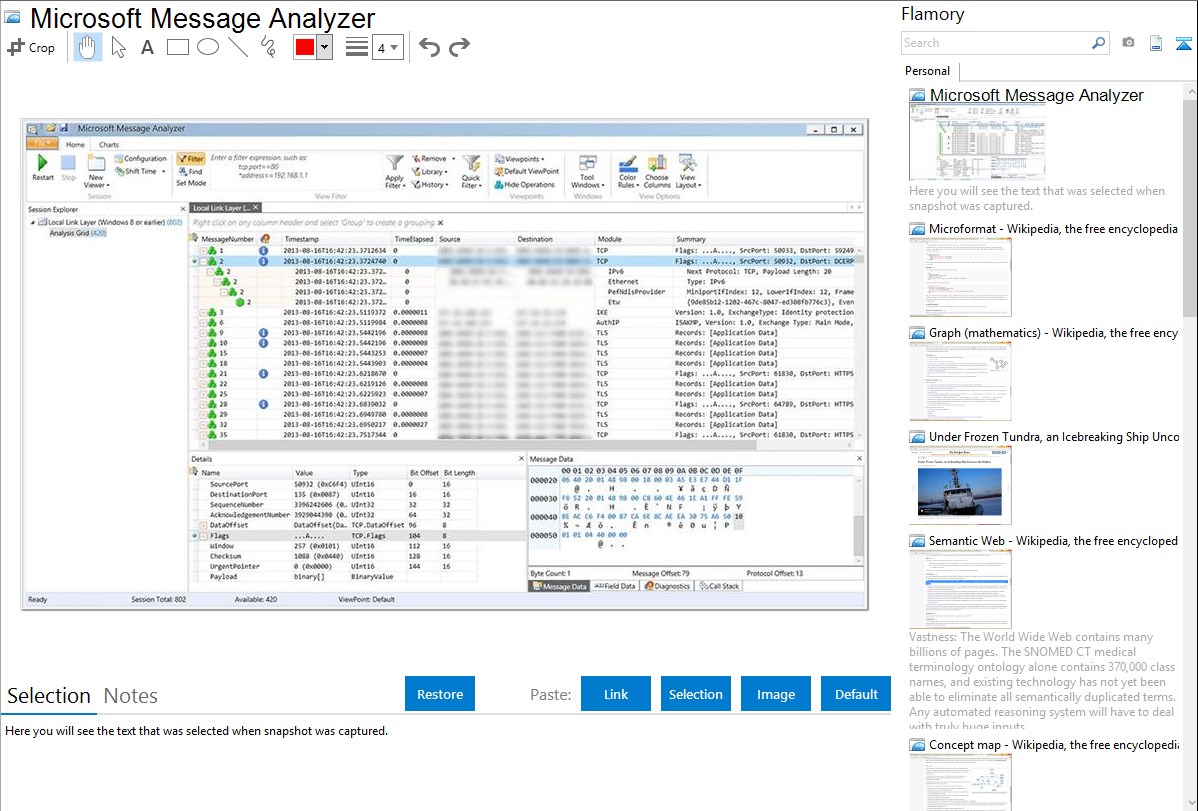
Task: Open the Semantic Web snapshot thumbnail
Action: point(960,589)
